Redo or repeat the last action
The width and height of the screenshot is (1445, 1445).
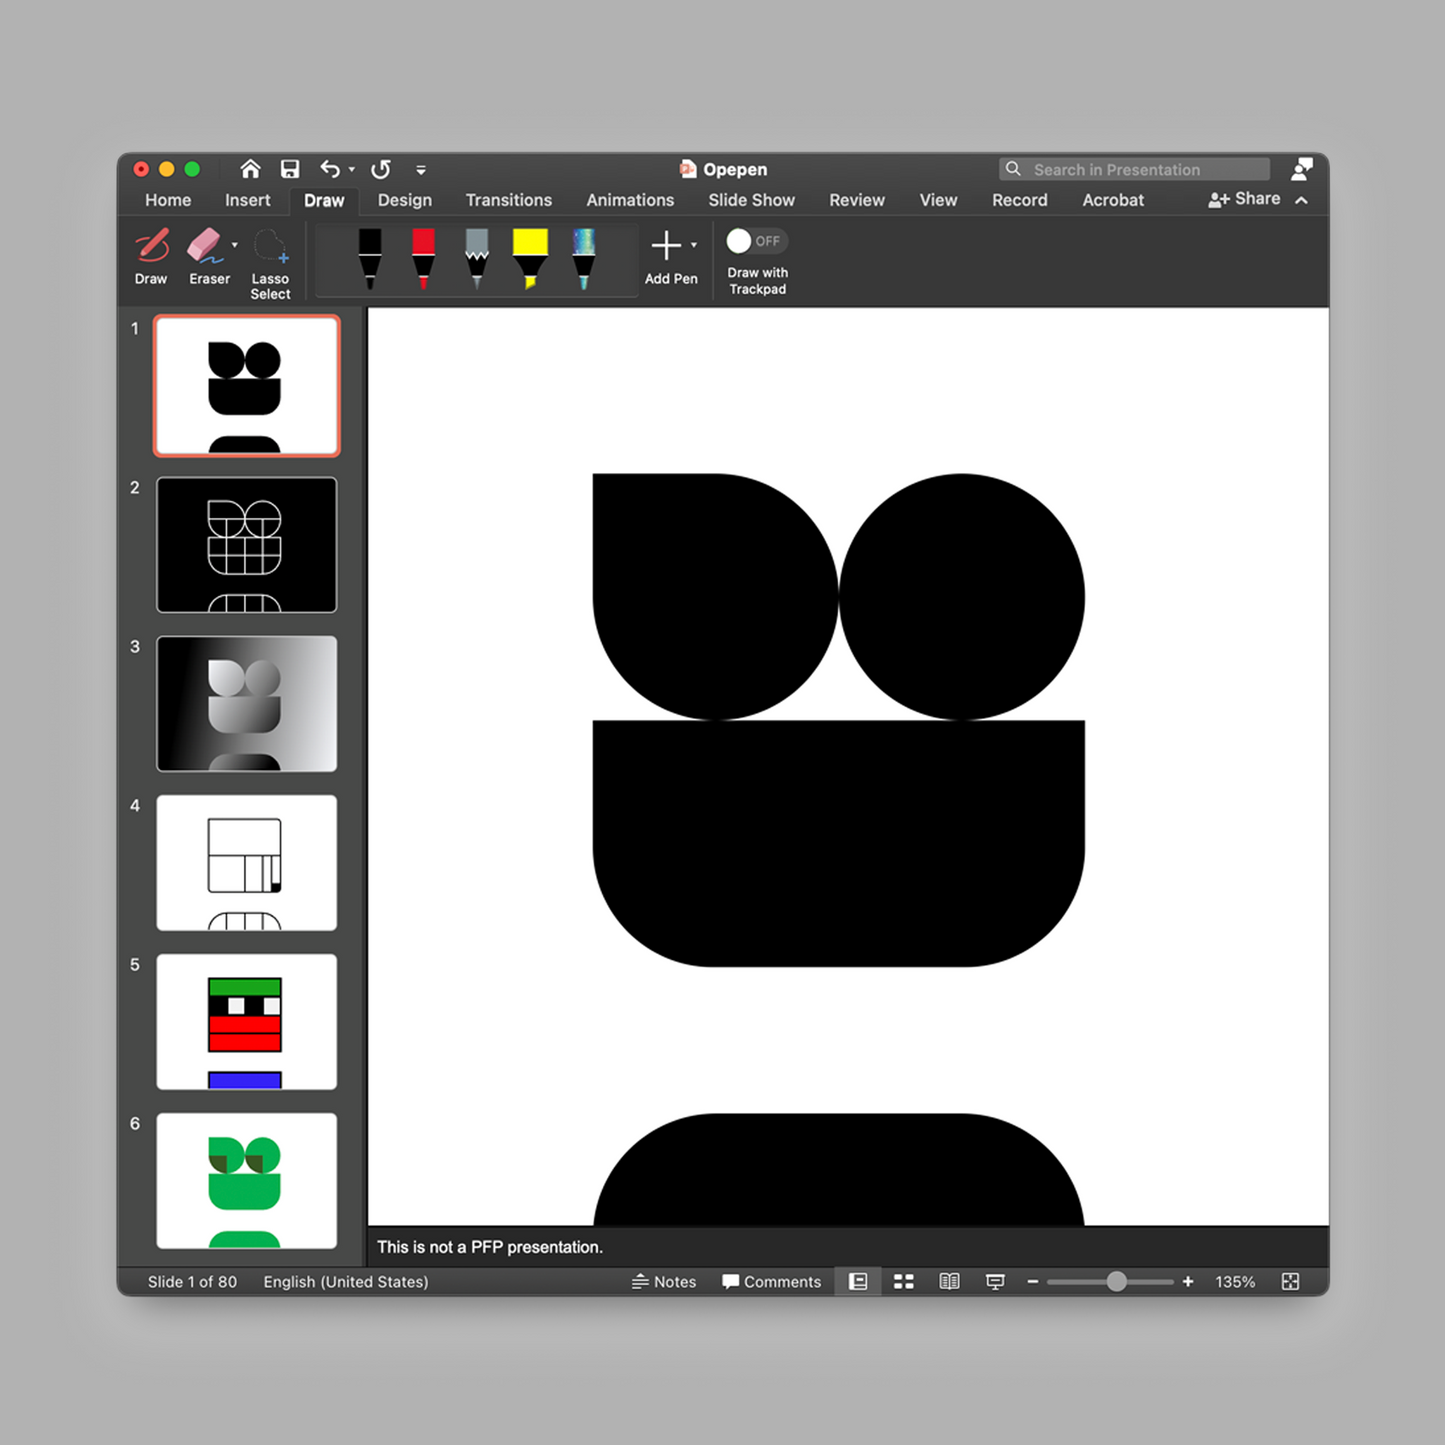[x=381, y=169]
